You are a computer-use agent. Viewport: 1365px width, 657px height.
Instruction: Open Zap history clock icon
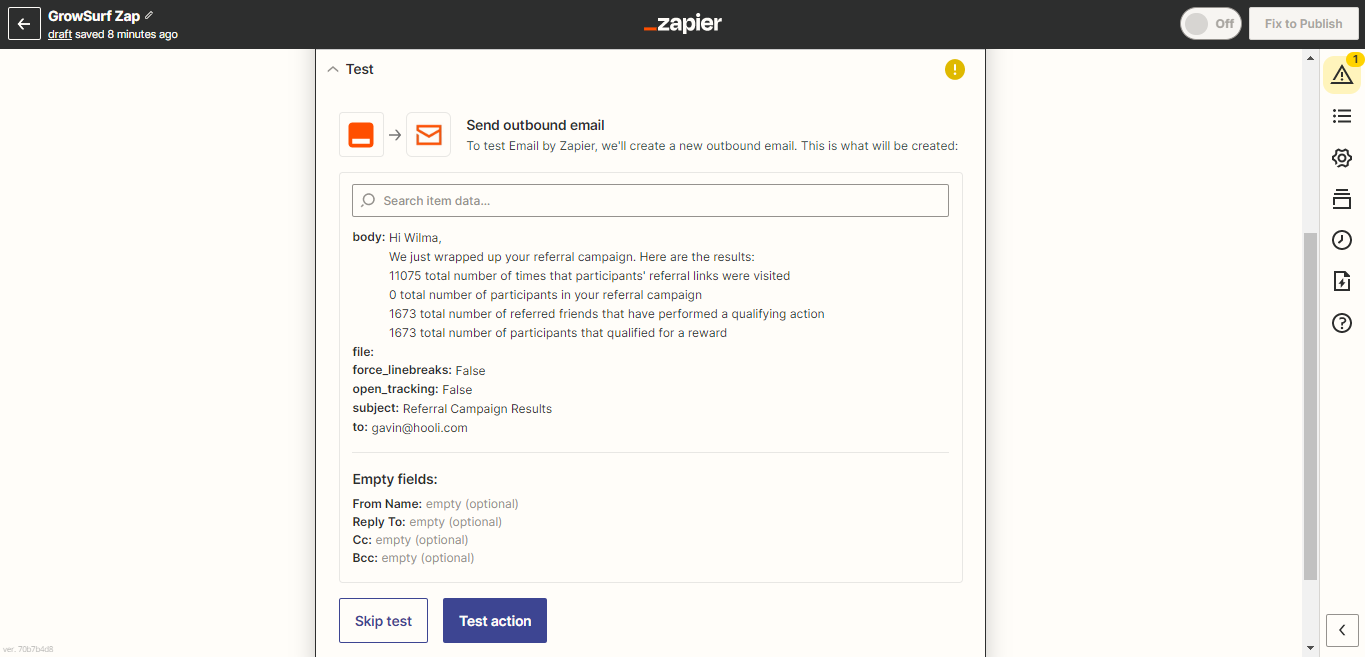[x=1342, y=240]
